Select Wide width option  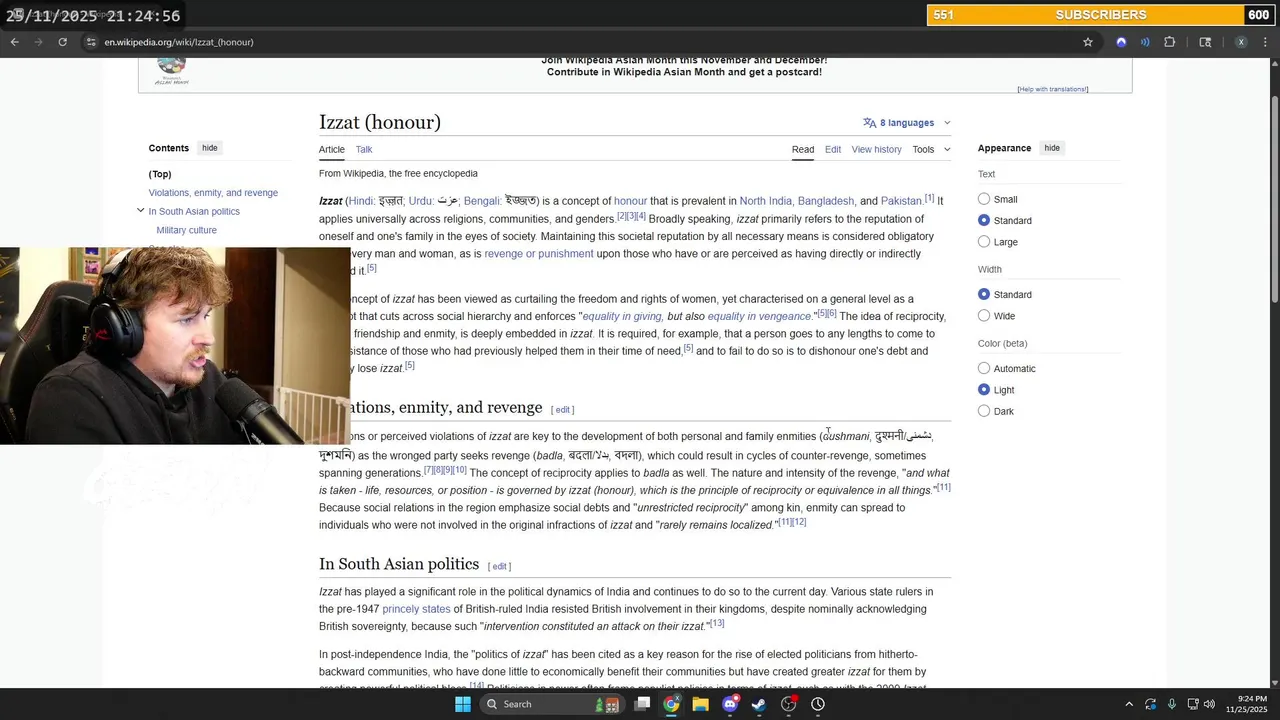[984, 316]
